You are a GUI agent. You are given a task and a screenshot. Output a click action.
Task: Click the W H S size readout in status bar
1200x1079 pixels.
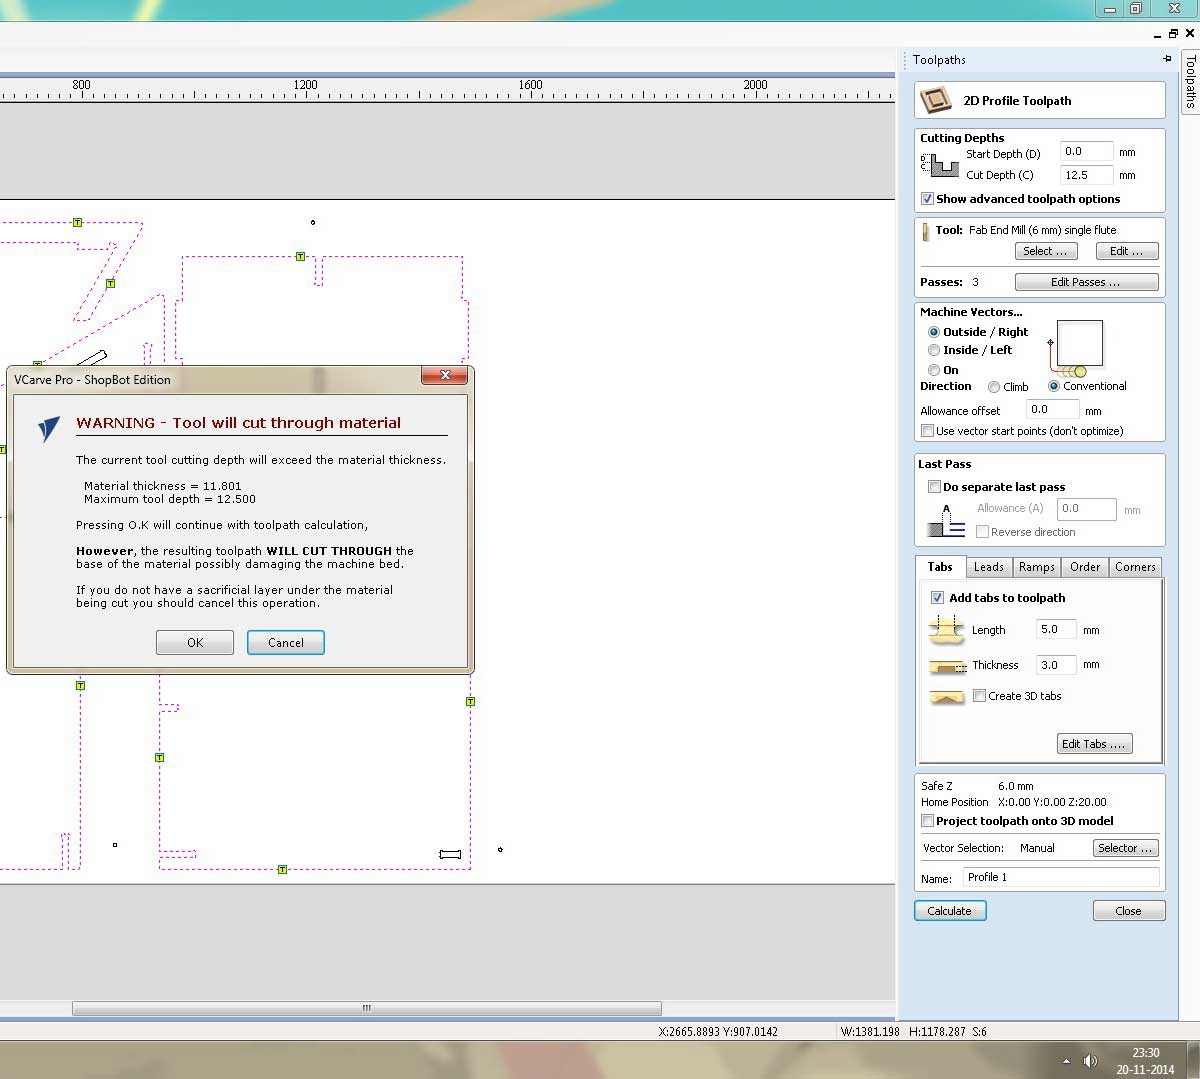pos(914,1031)
